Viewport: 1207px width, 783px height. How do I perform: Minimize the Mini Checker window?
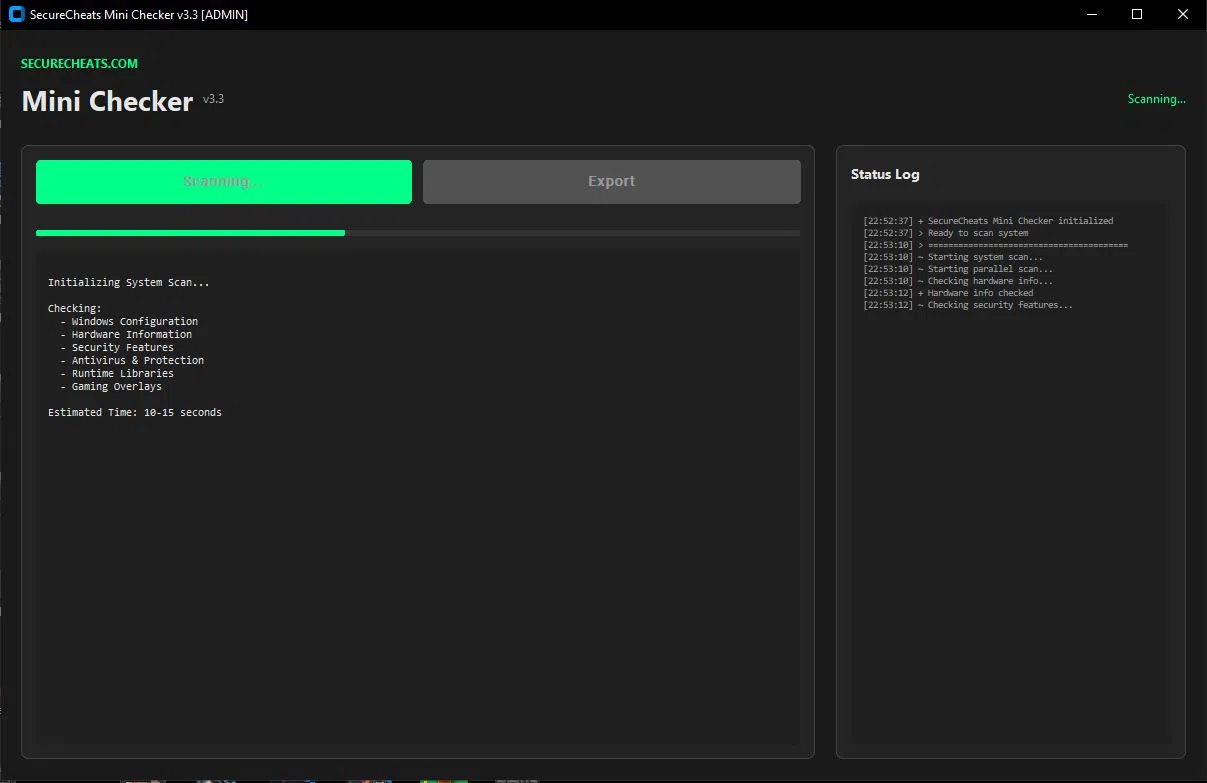(1091, 14)
